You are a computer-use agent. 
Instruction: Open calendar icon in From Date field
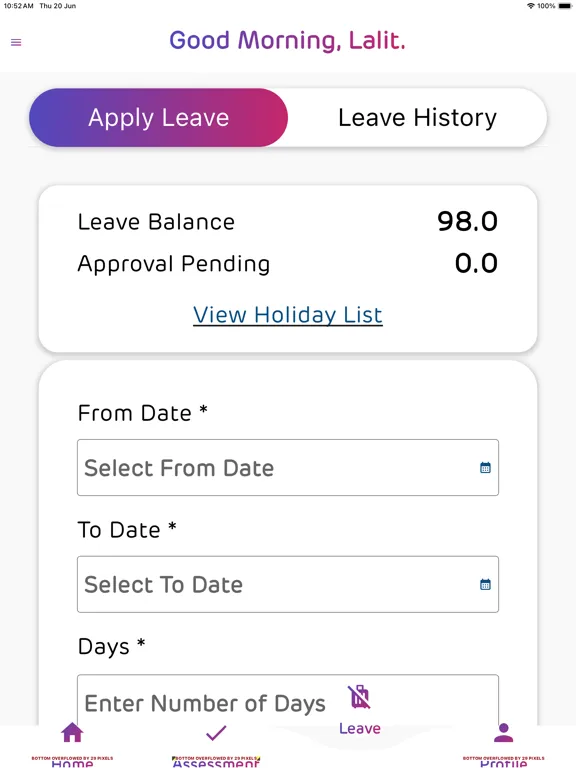485,468
